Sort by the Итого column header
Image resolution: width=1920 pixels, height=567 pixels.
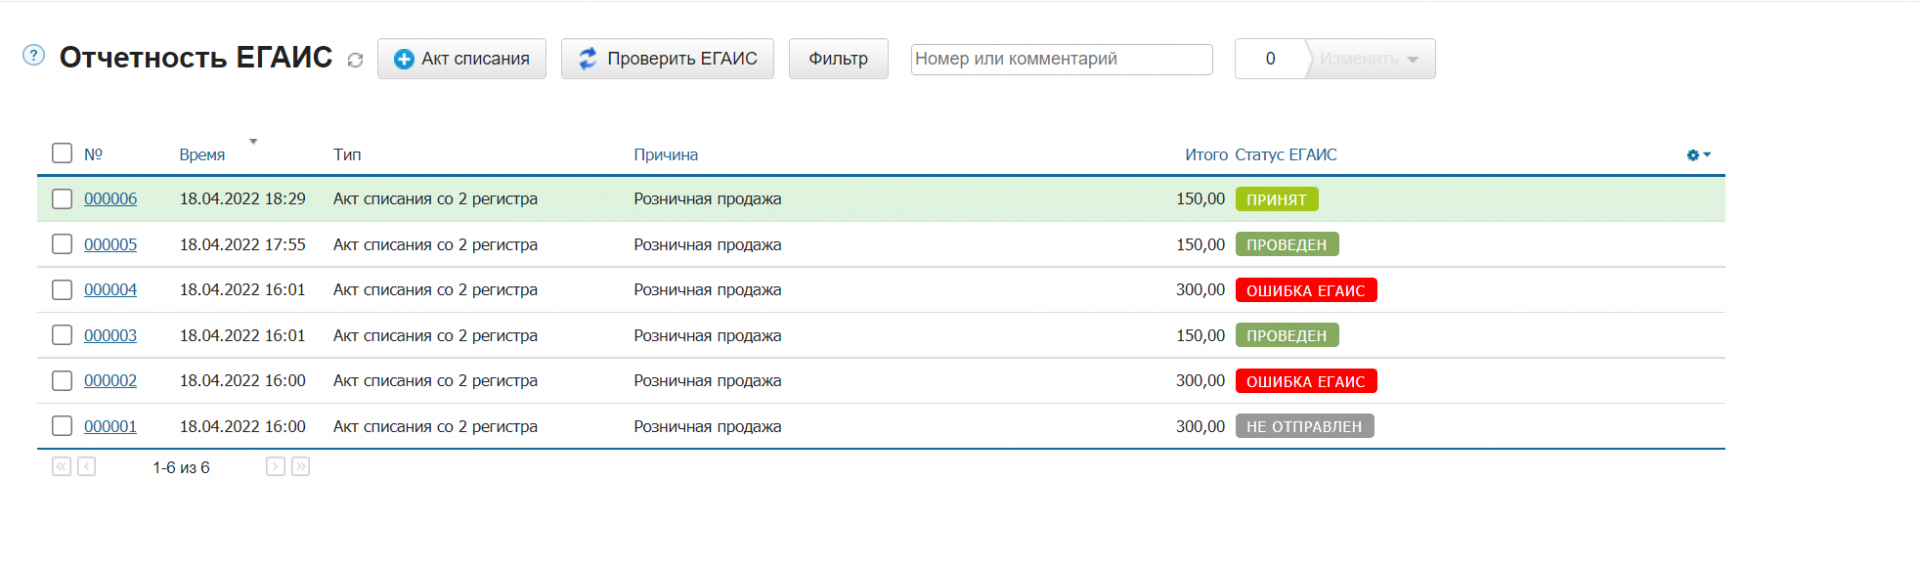[x=1206, y=155]
